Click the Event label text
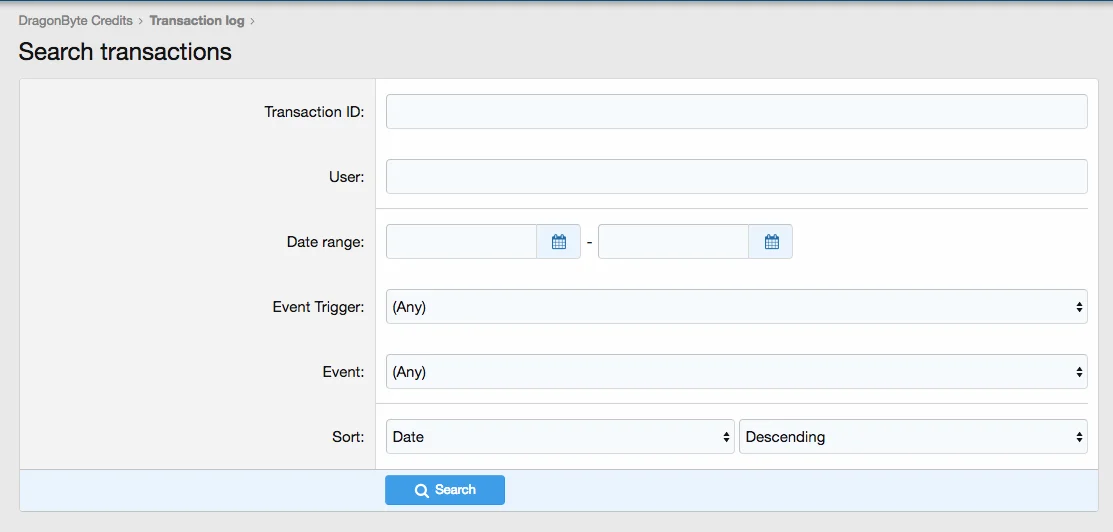Image resolution: width=1113 pixels, height=532 pixels. (x=343, y=372)
